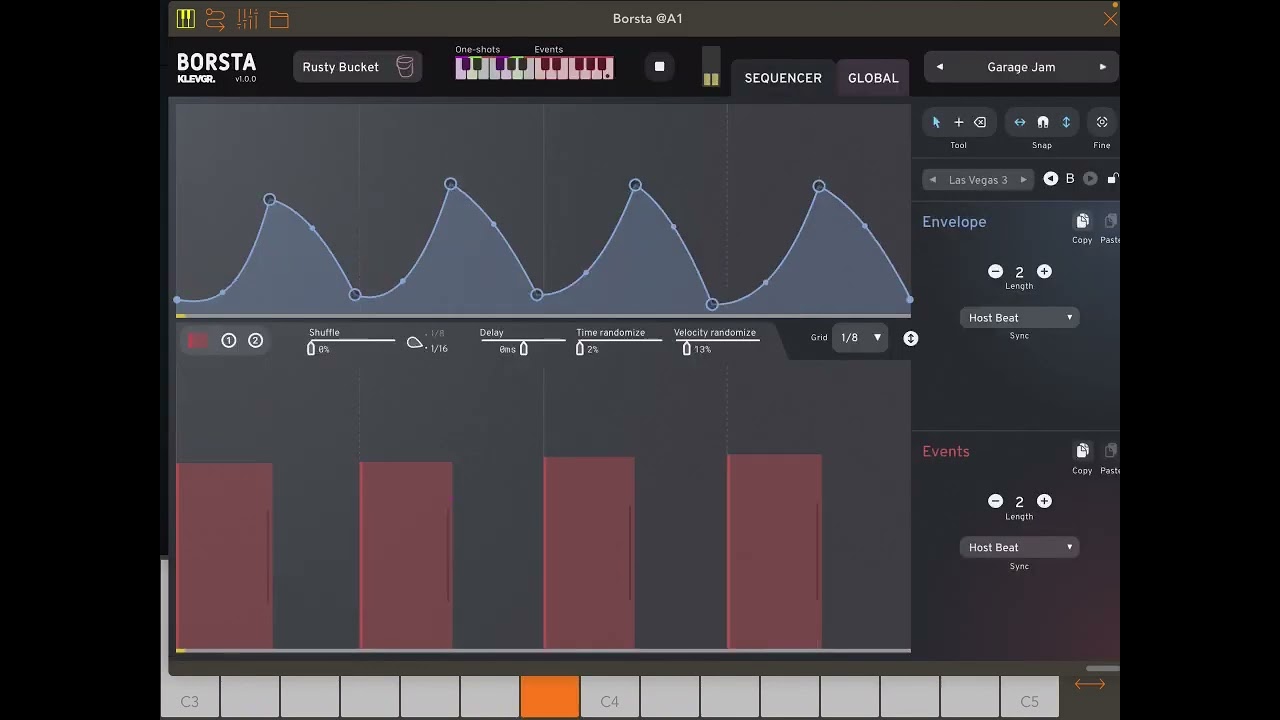Toggle magnet snap

[1042, 122]
